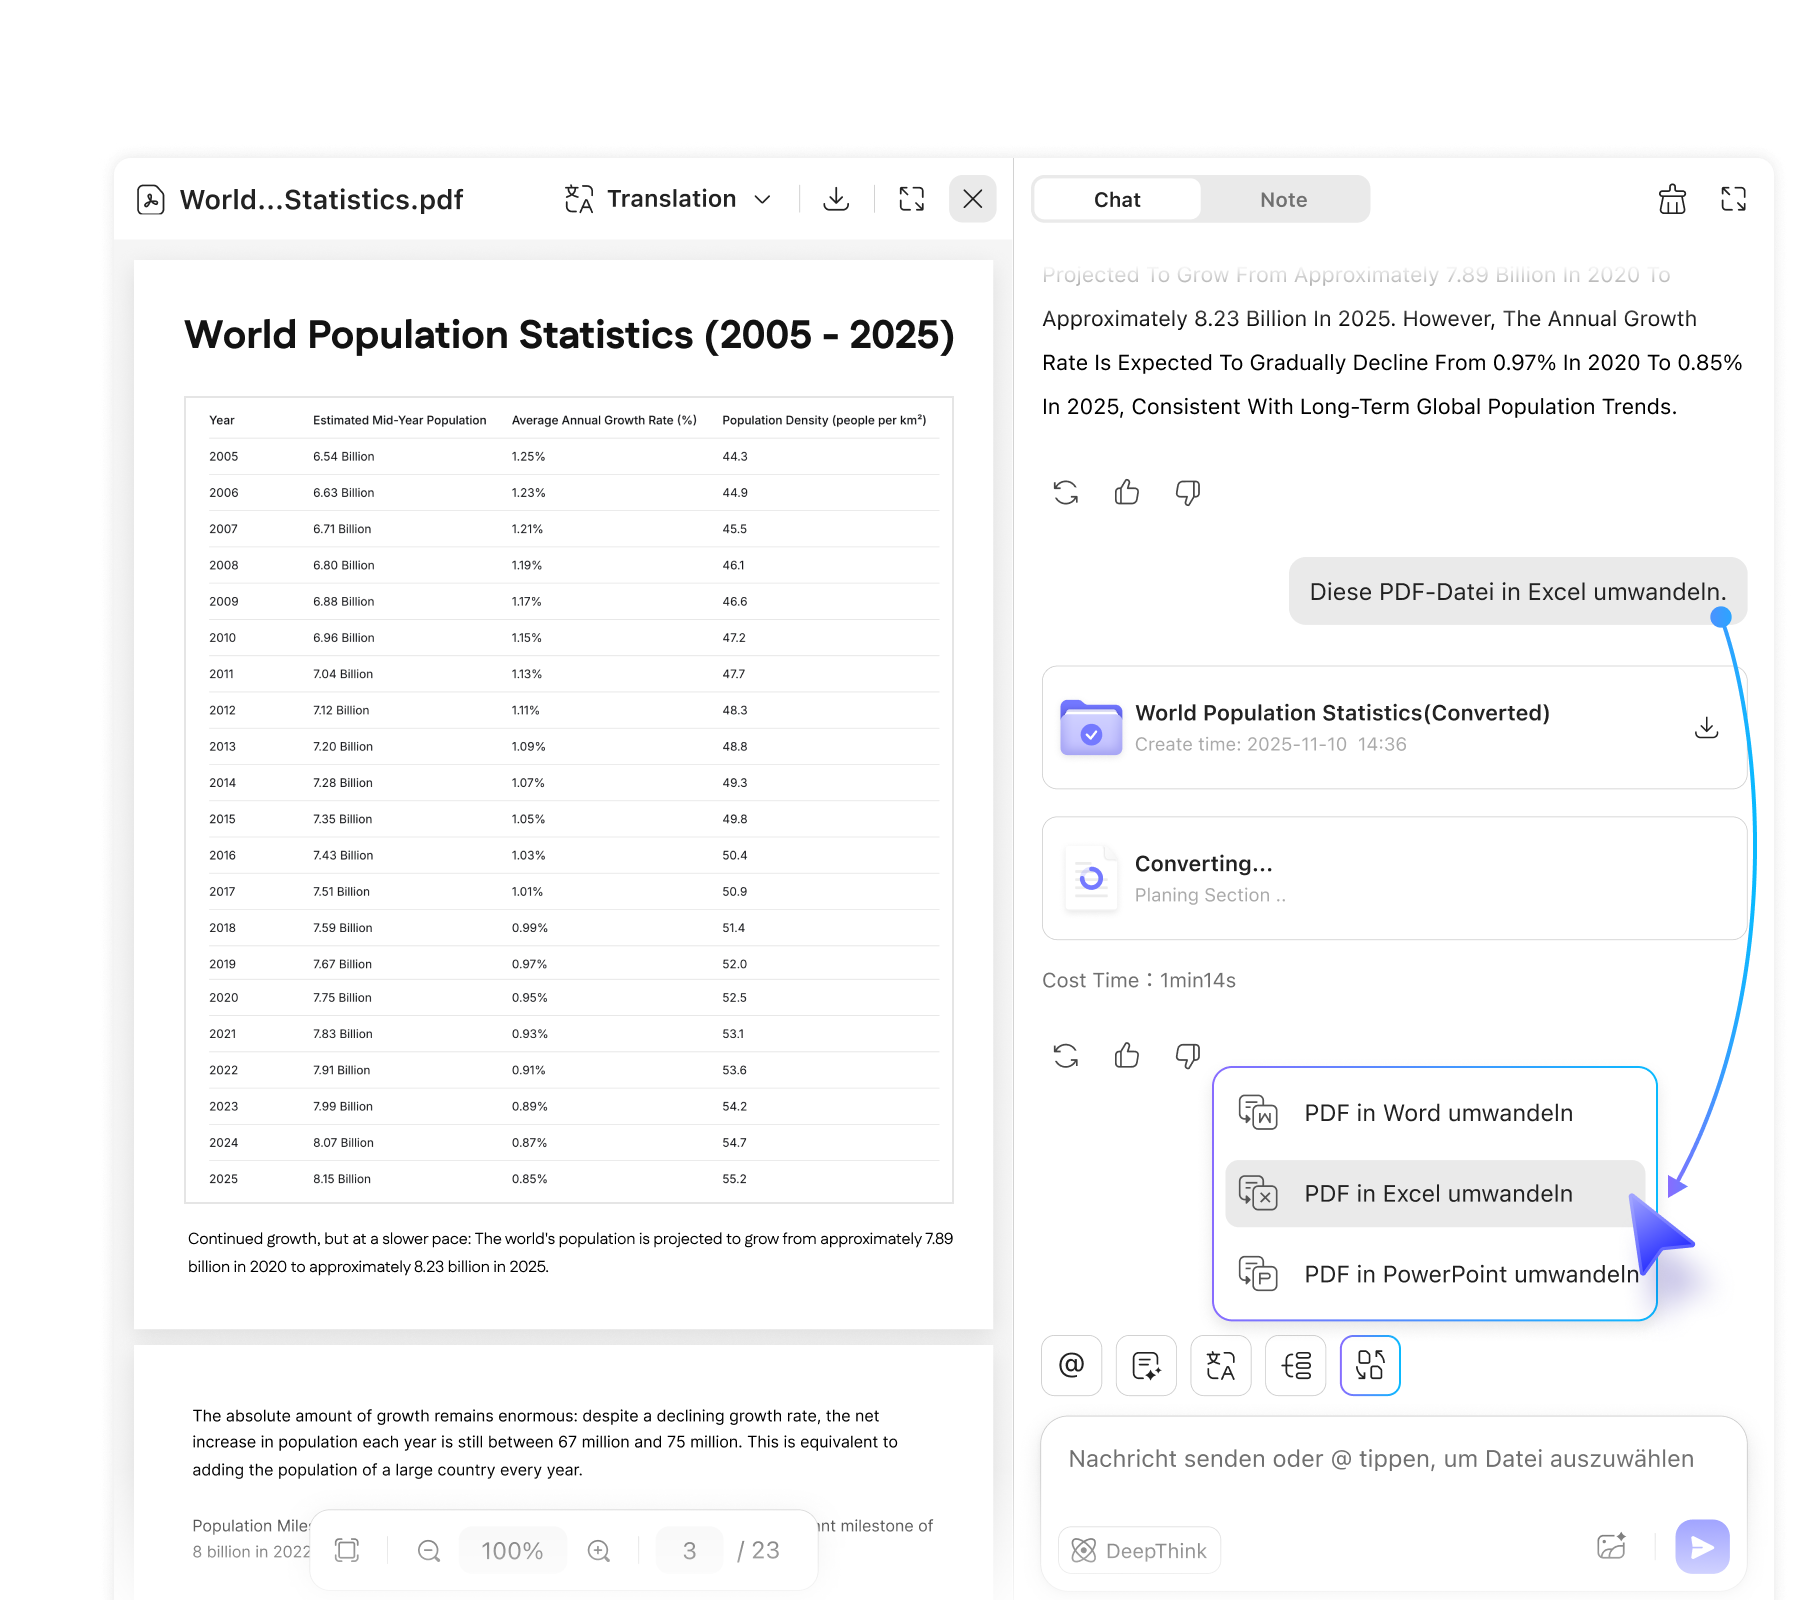The image size is (1800, 1600).
Task: Clear the chat with the broom icon
Action: click(x=1672, y=199)
